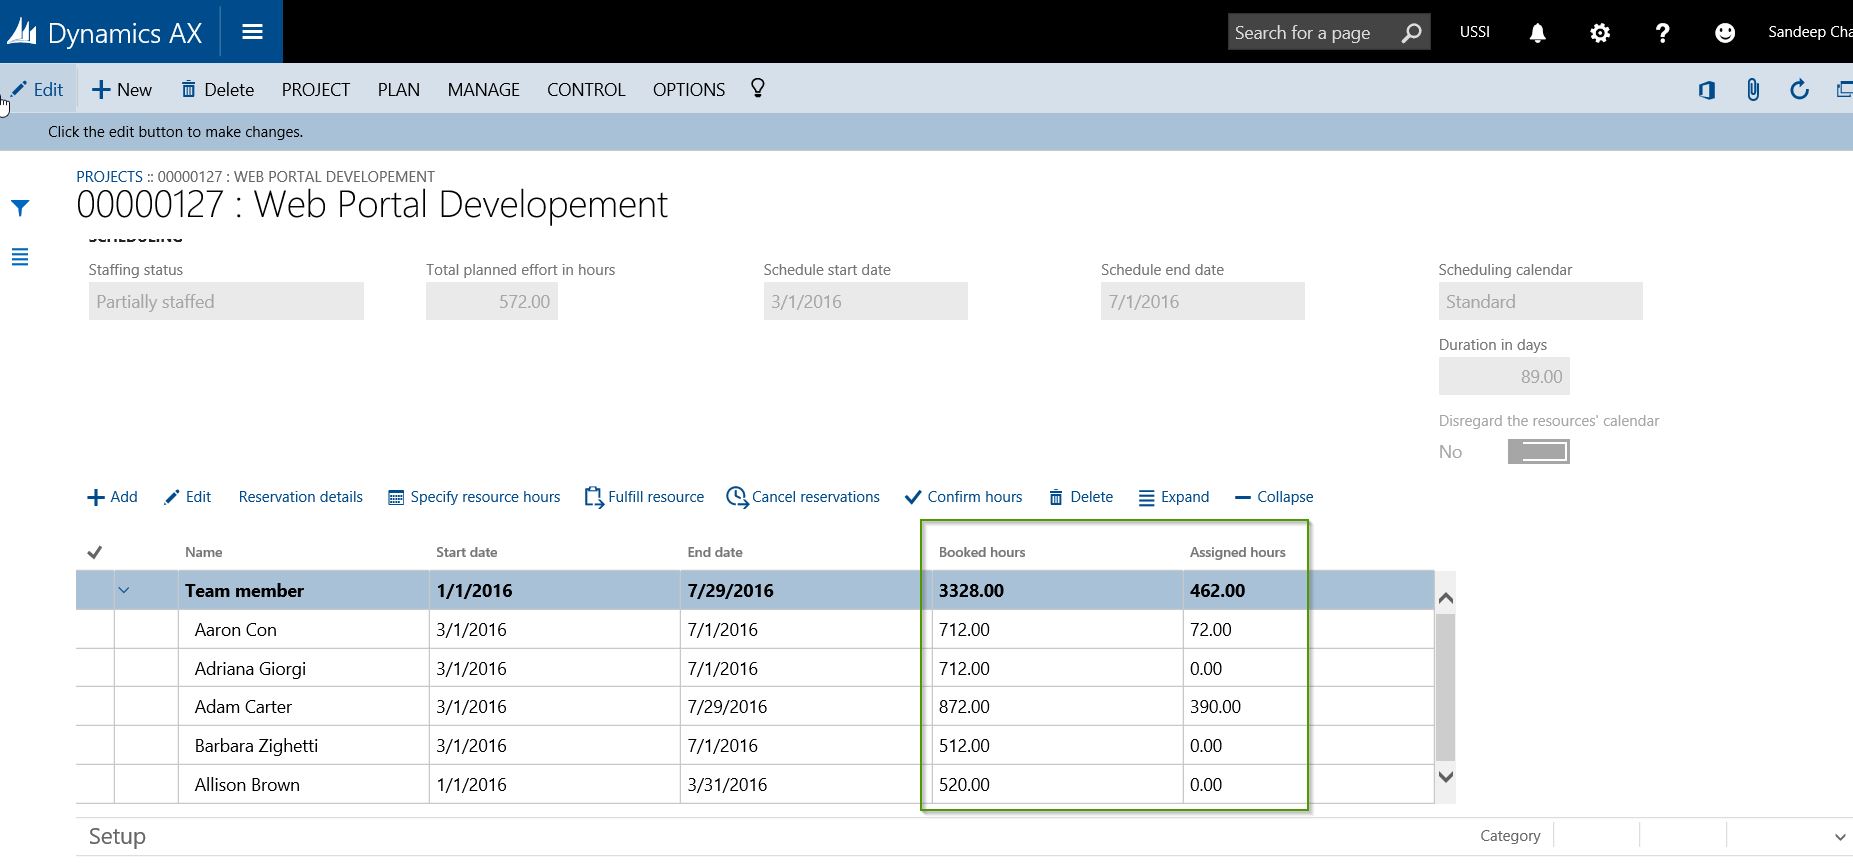Image resolution: width=1853 pixels, height=865 pixels.
Task: Open the notifications bell
Action: tap(1537, 33)
